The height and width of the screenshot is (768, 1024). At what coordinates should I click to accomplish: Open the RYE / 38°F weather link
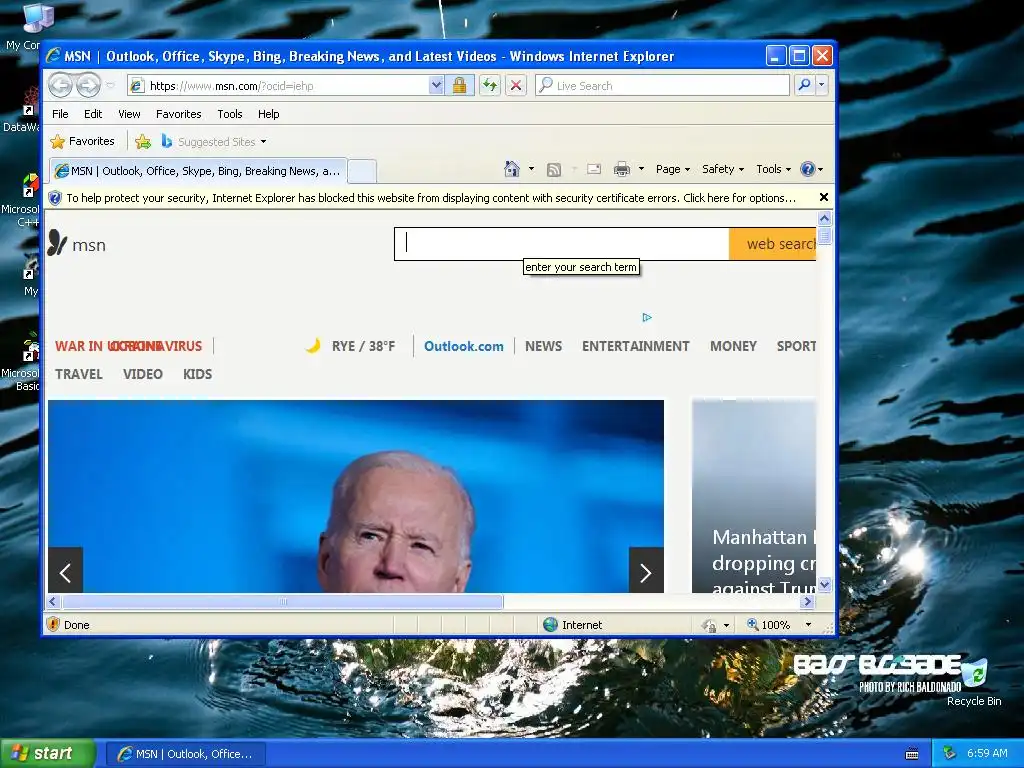click(351, 346)
